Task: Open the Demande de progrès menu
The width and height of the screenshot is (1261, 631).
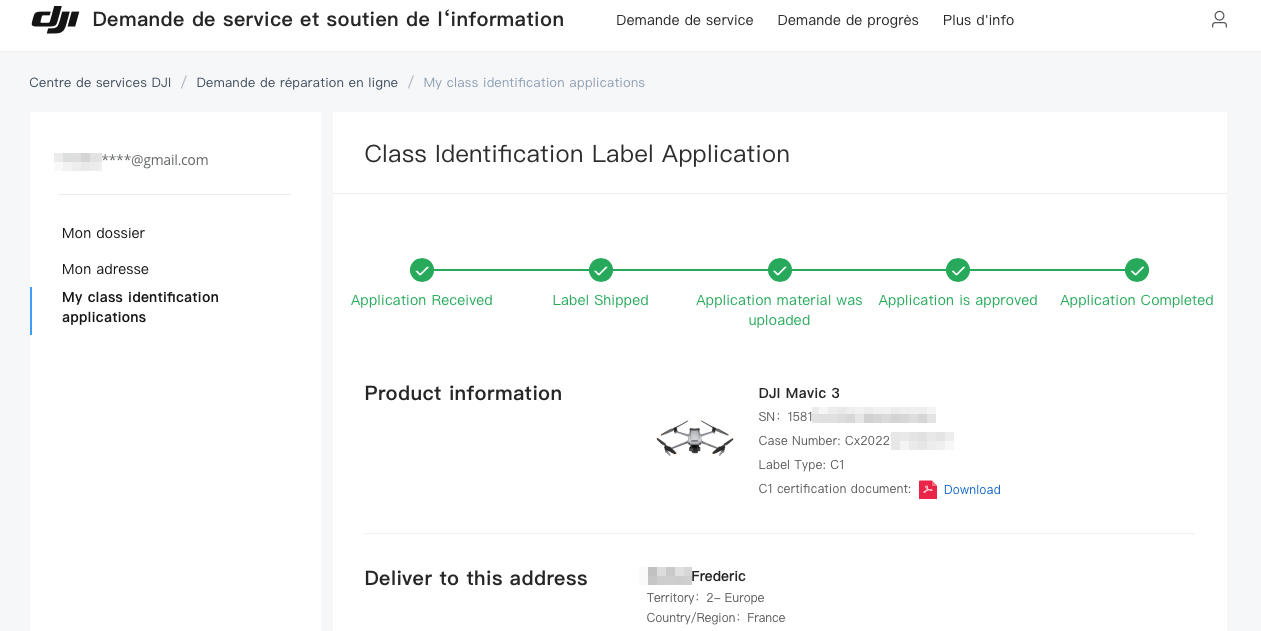Action: pos(848,20)
